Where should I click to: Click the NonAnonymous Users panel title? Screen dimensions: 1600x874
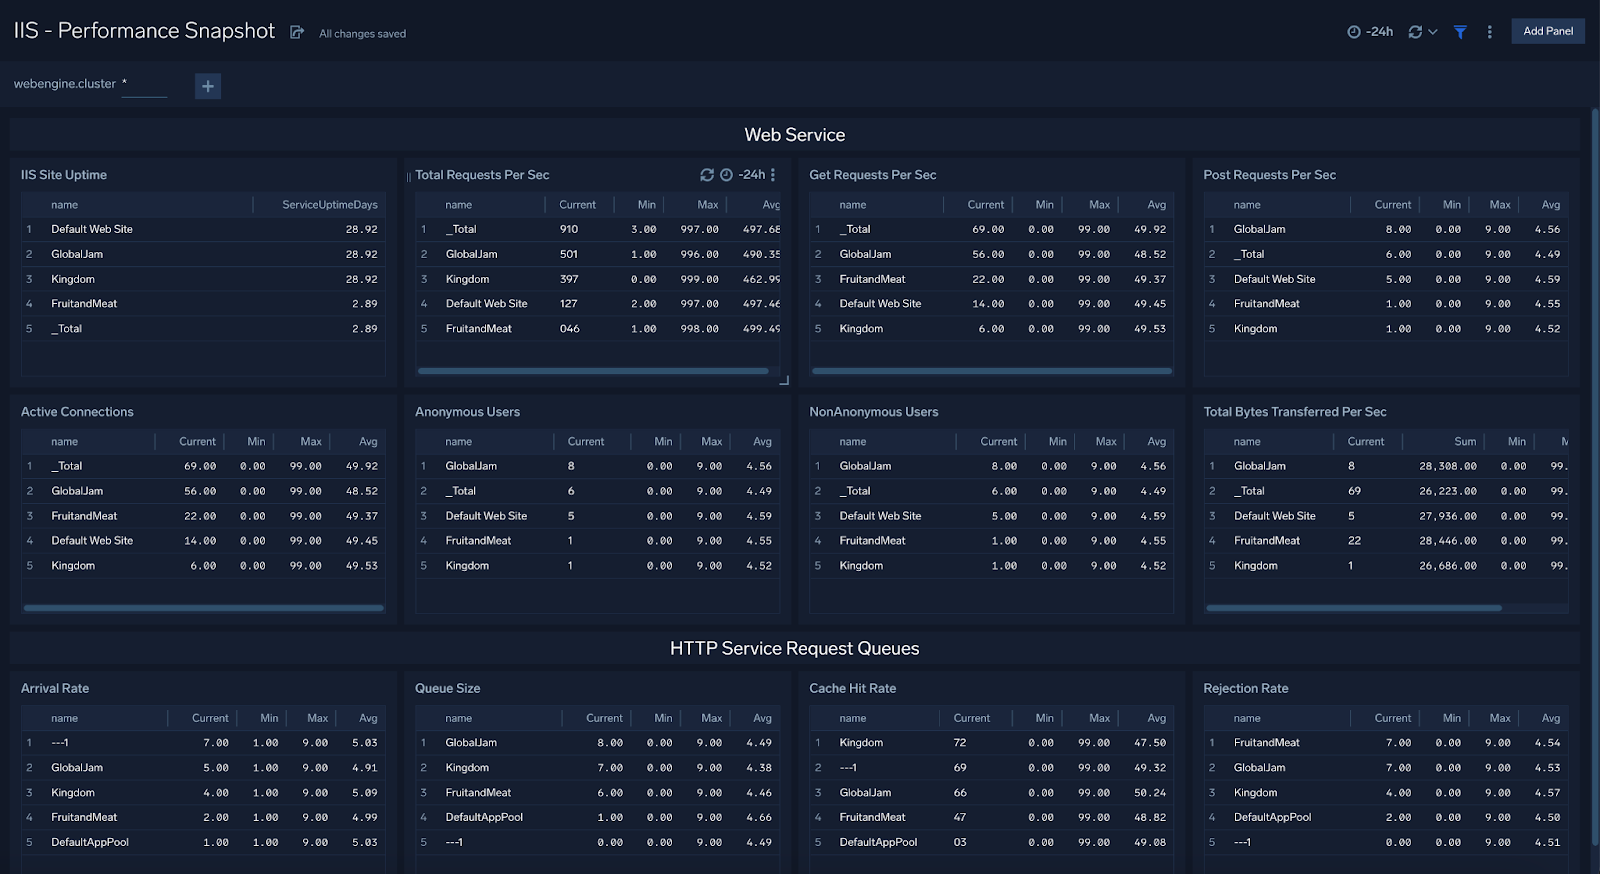point(874,412)
